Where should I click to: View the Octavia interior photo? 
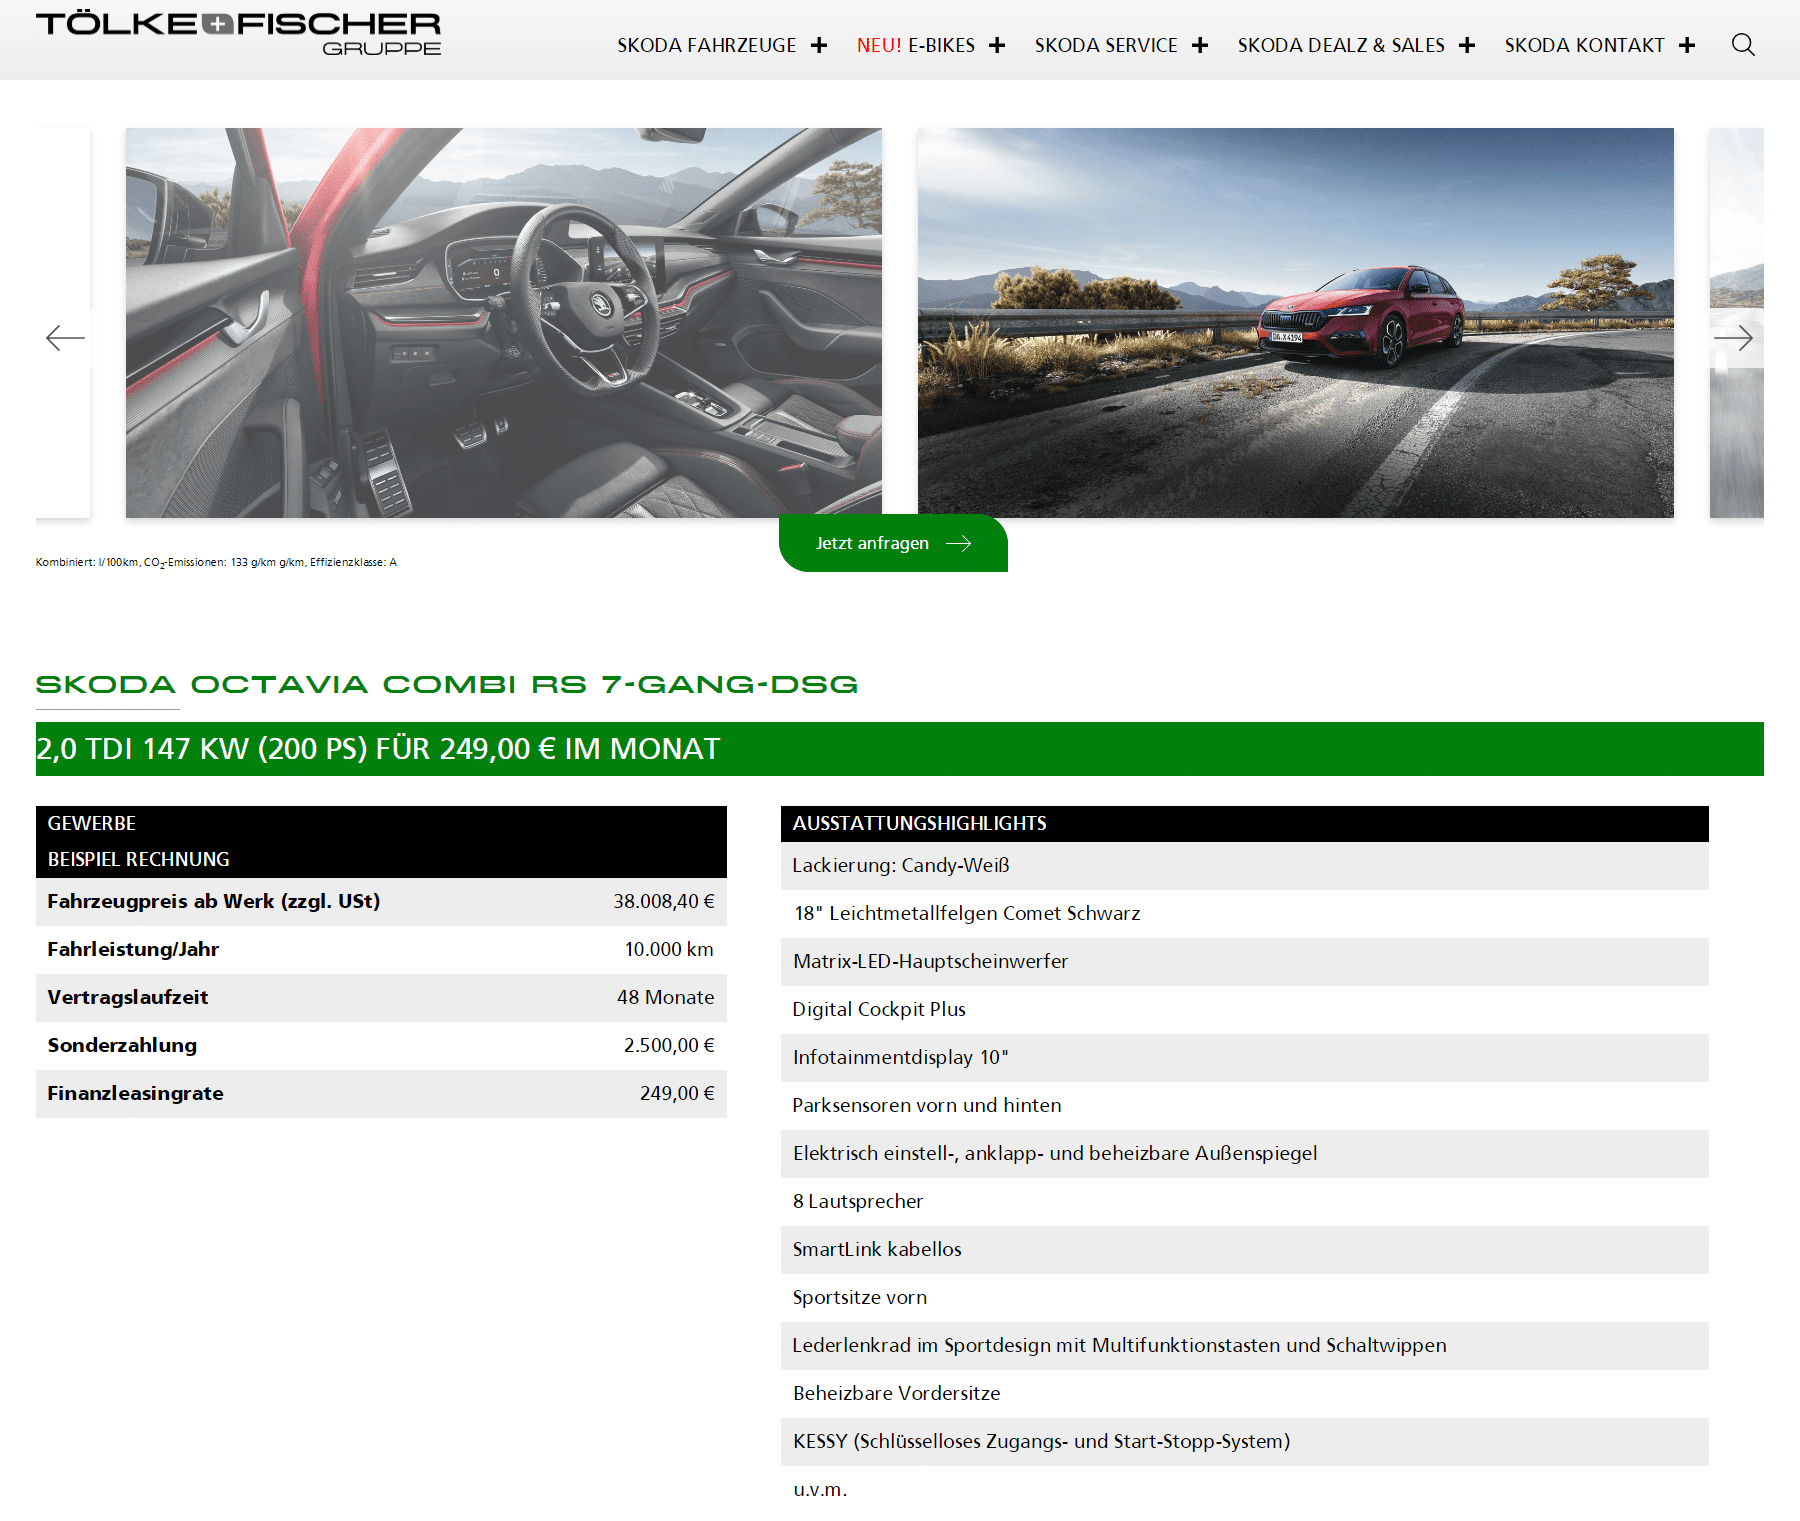504,322
